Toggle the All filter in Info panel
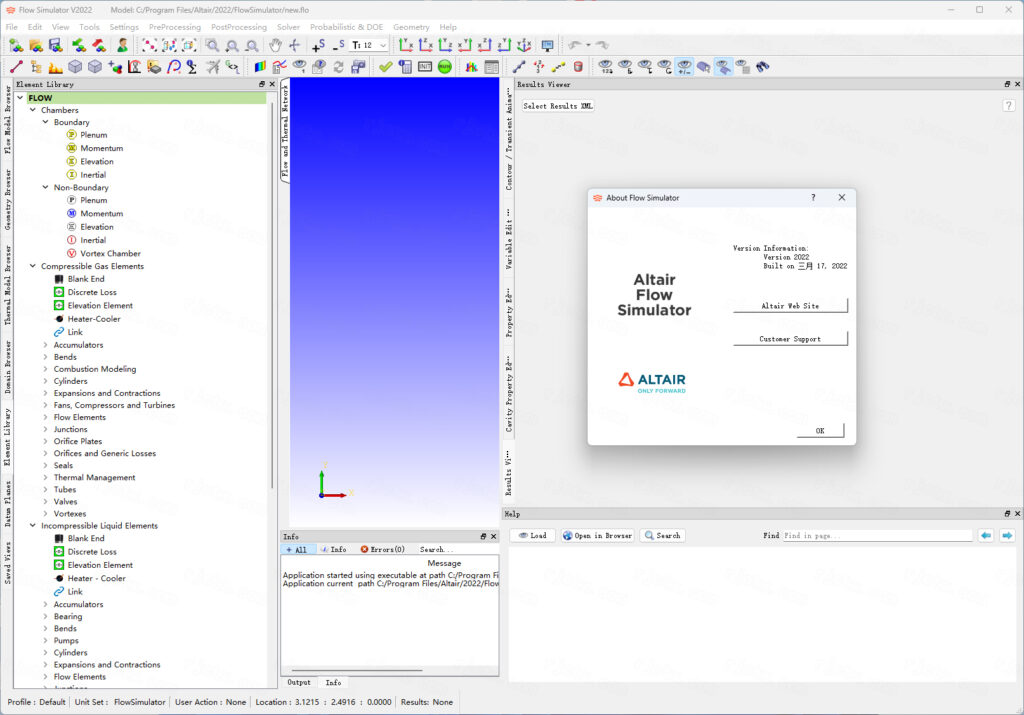 298,550
